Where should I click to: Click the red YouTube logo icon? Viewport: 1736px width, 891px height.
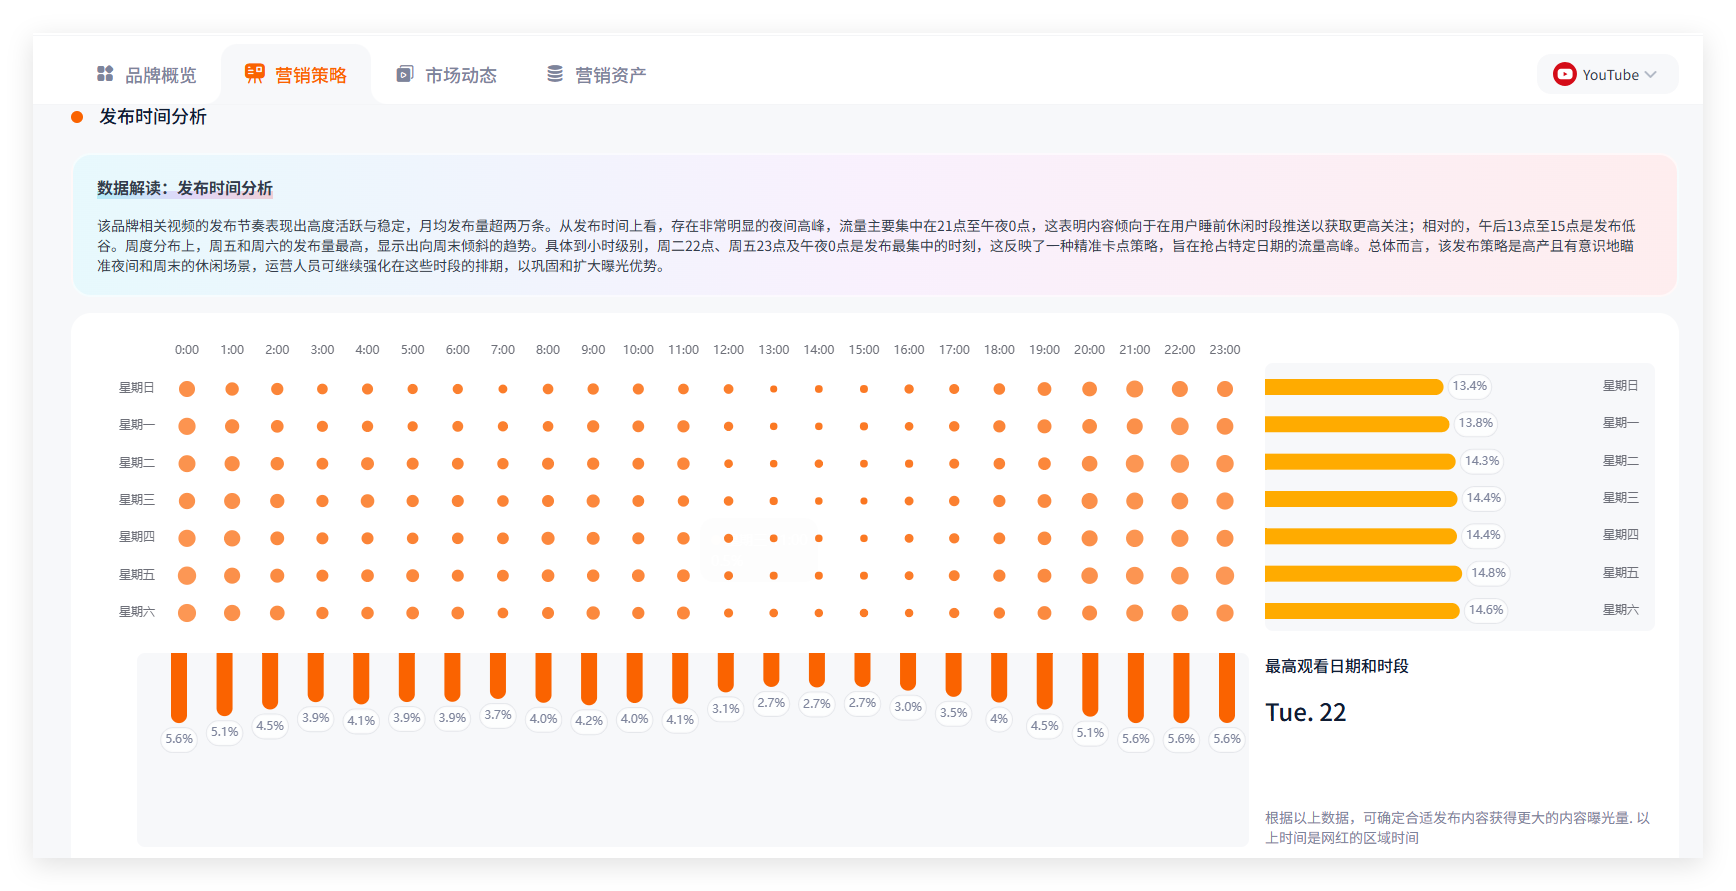tap(1565, 74)
